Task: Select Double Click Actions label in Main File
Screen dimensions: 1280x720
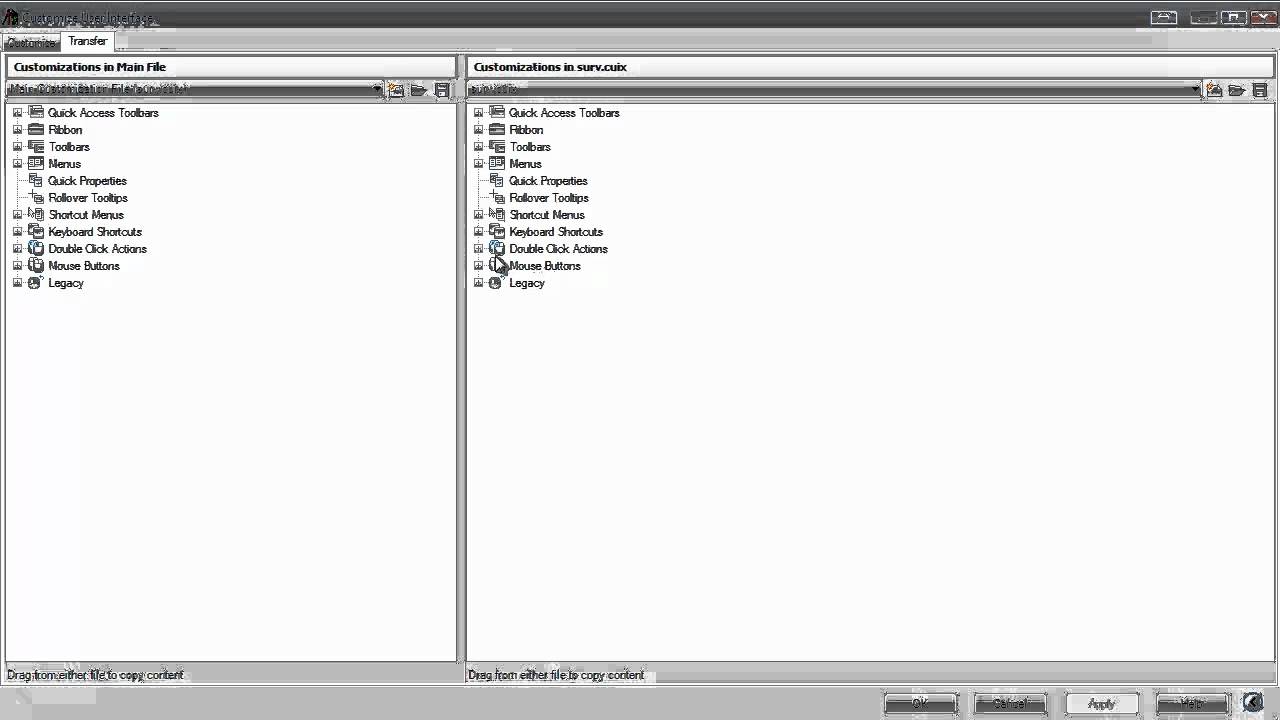Action: (x=97, y=249)
